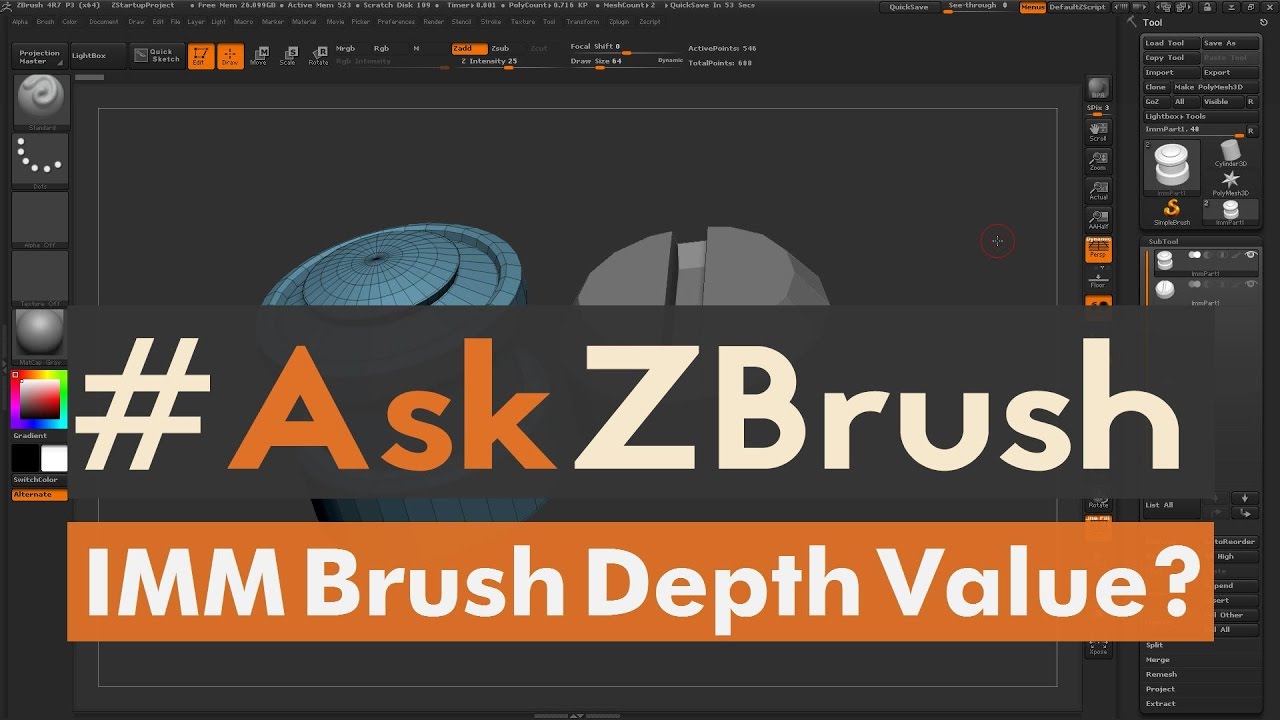Enable Zadd mode
1280x720 pixels.
469,49
